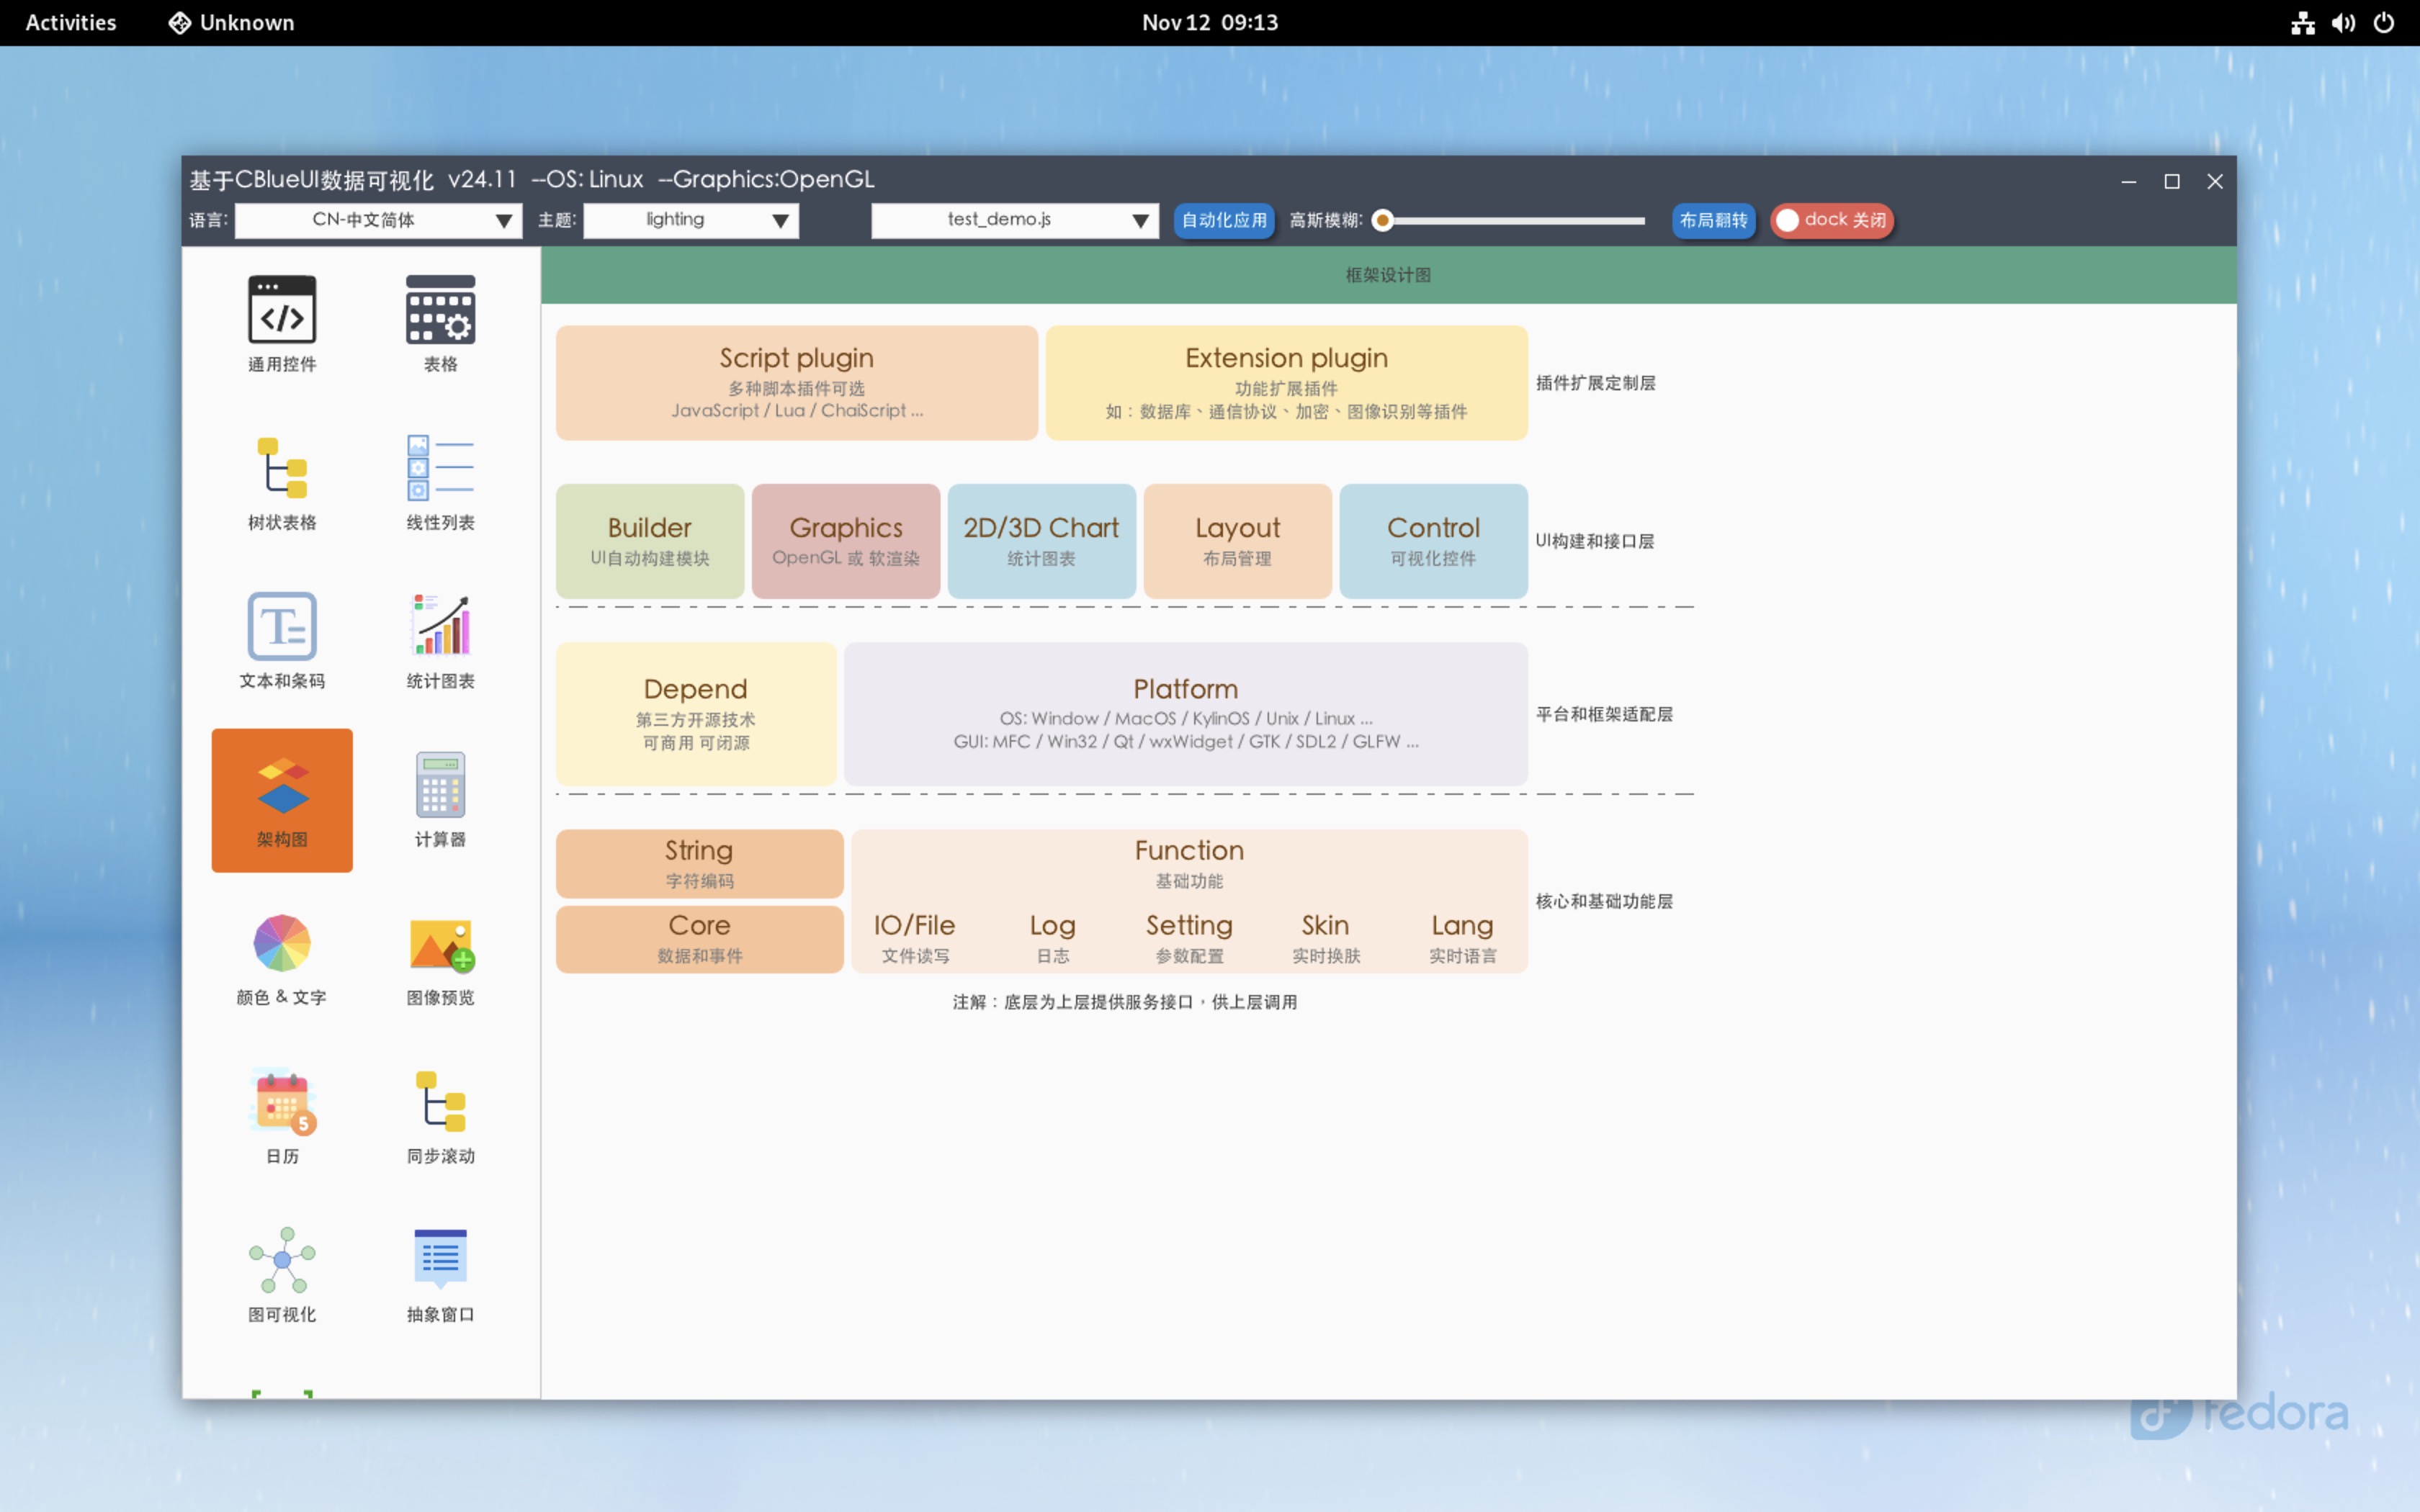Open the 图可视化 graph icon
The image size is (2420, 1512).
(x=282, y=1260)
